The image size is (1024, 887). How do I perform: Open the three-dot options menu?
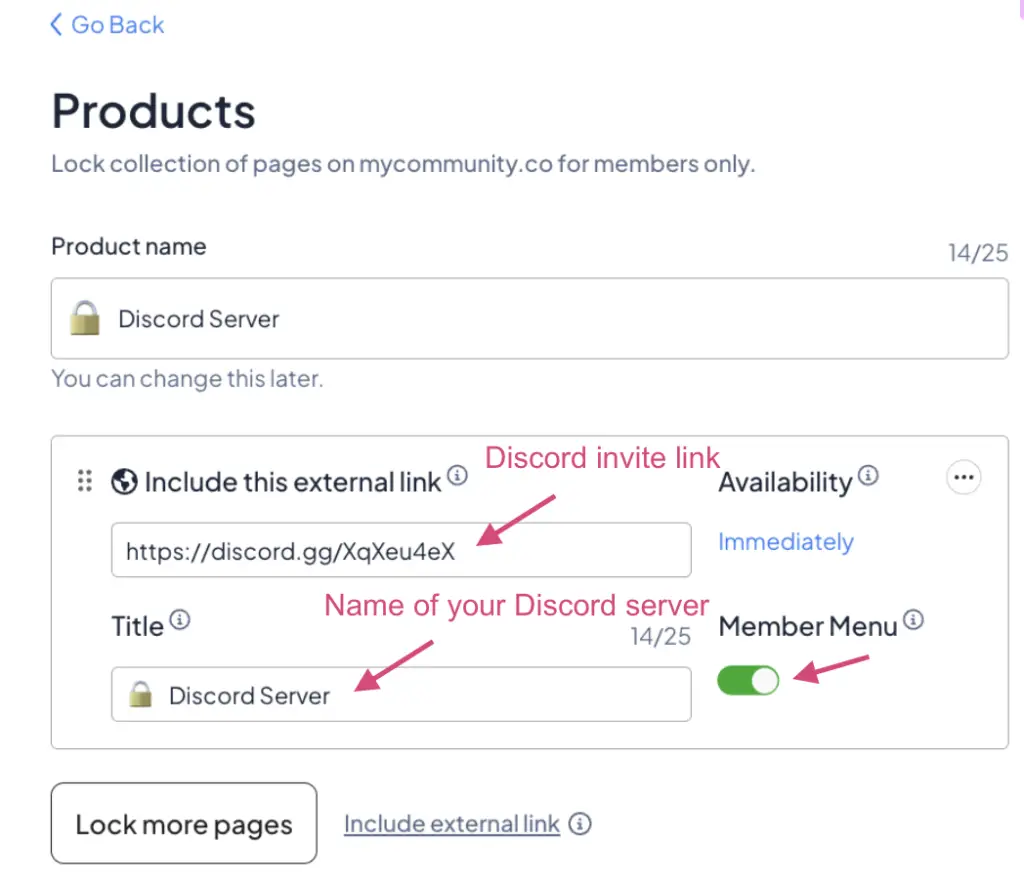click(x=963, y=477)
